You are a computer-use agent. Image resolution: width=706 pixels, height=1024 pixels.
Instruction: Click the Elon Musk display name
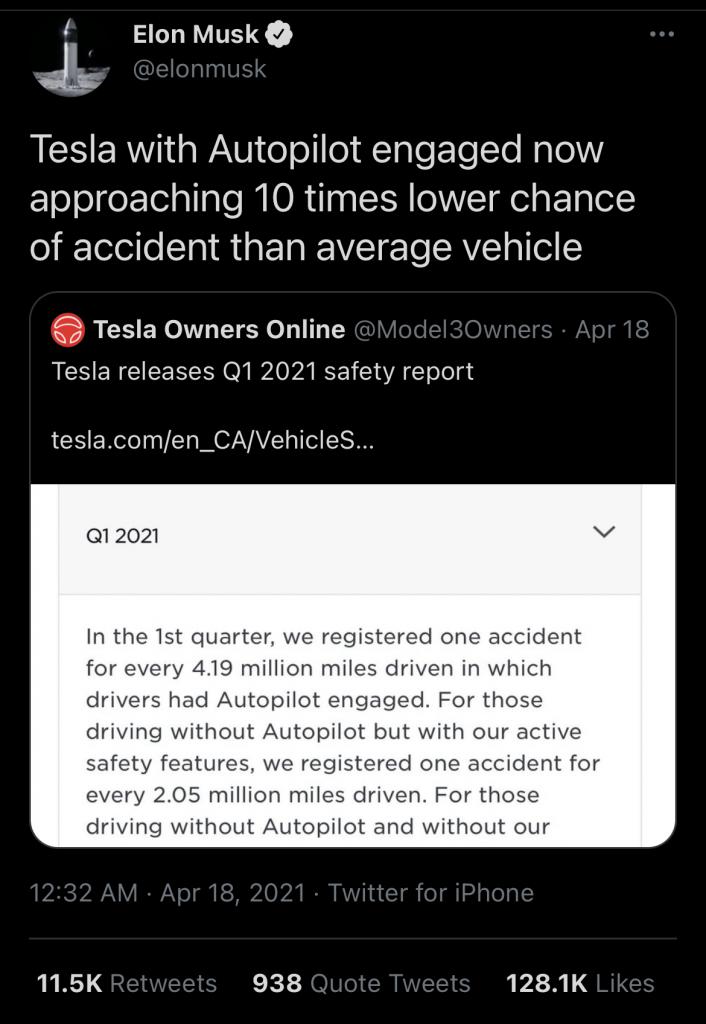[196, 34]
